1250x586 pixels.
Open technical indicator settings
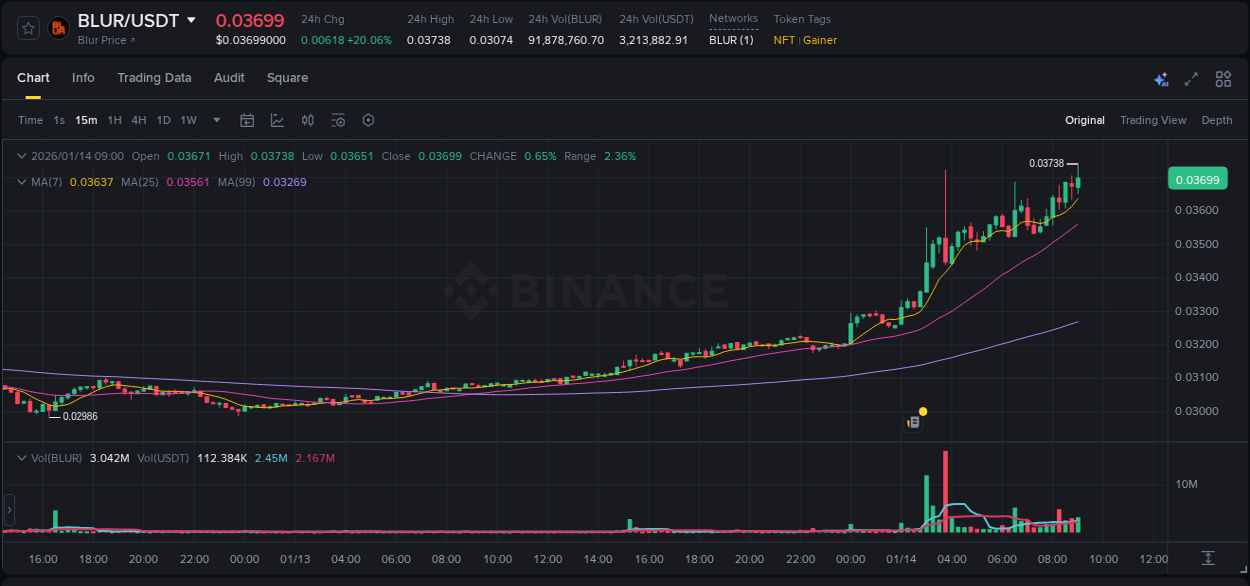(x=338, y=120)
